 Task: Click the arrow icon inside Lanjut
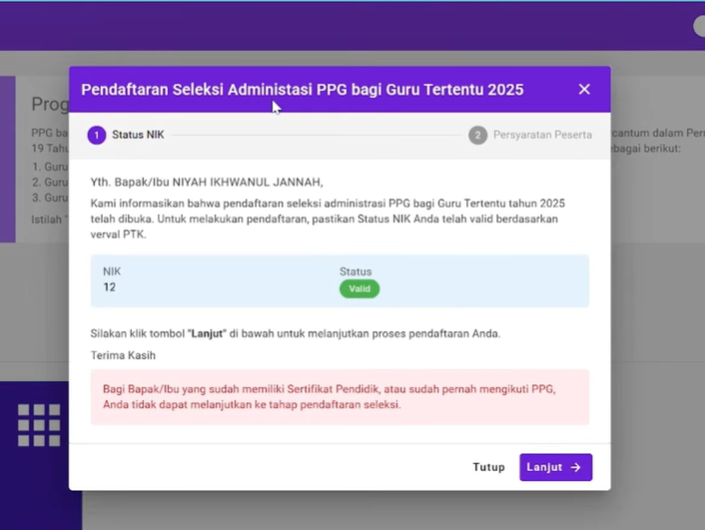(x=576, y=467)
